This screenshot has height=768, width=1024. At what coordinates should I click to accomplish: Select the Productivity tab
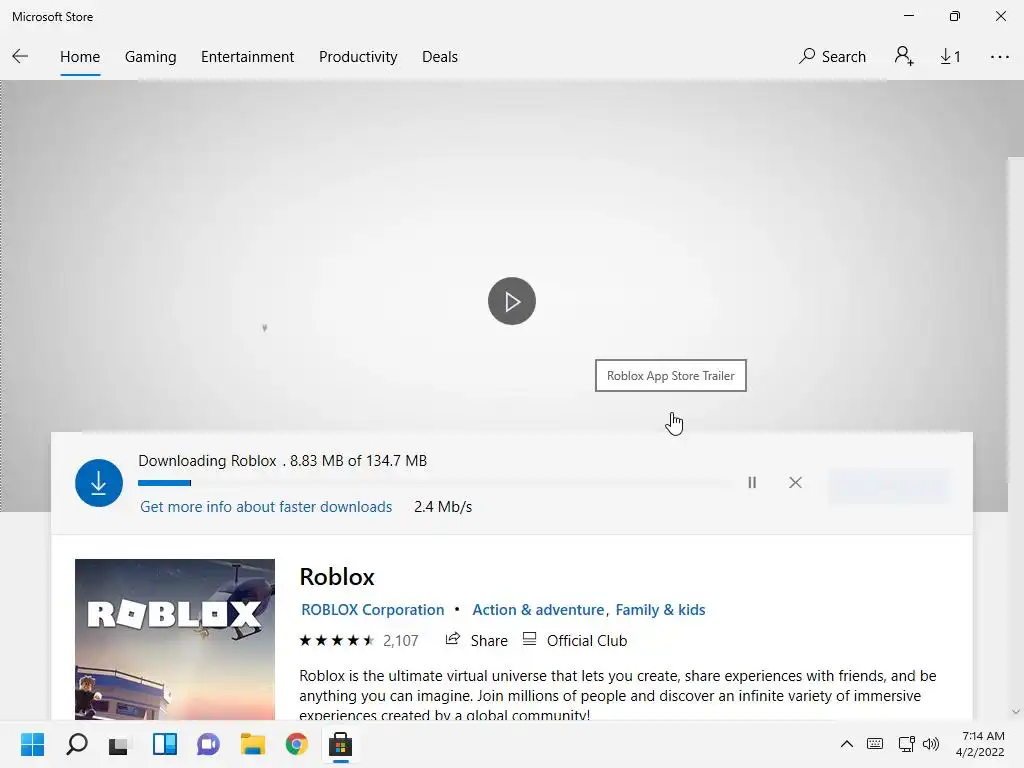click(x=358, y=57)
